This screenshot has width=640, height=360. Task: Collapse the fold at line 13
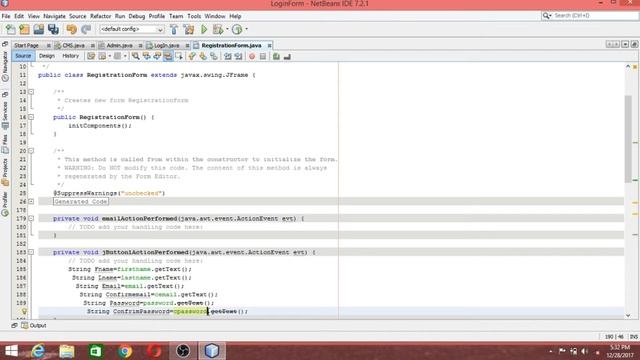pyautogui.click(x=31, y=92)
